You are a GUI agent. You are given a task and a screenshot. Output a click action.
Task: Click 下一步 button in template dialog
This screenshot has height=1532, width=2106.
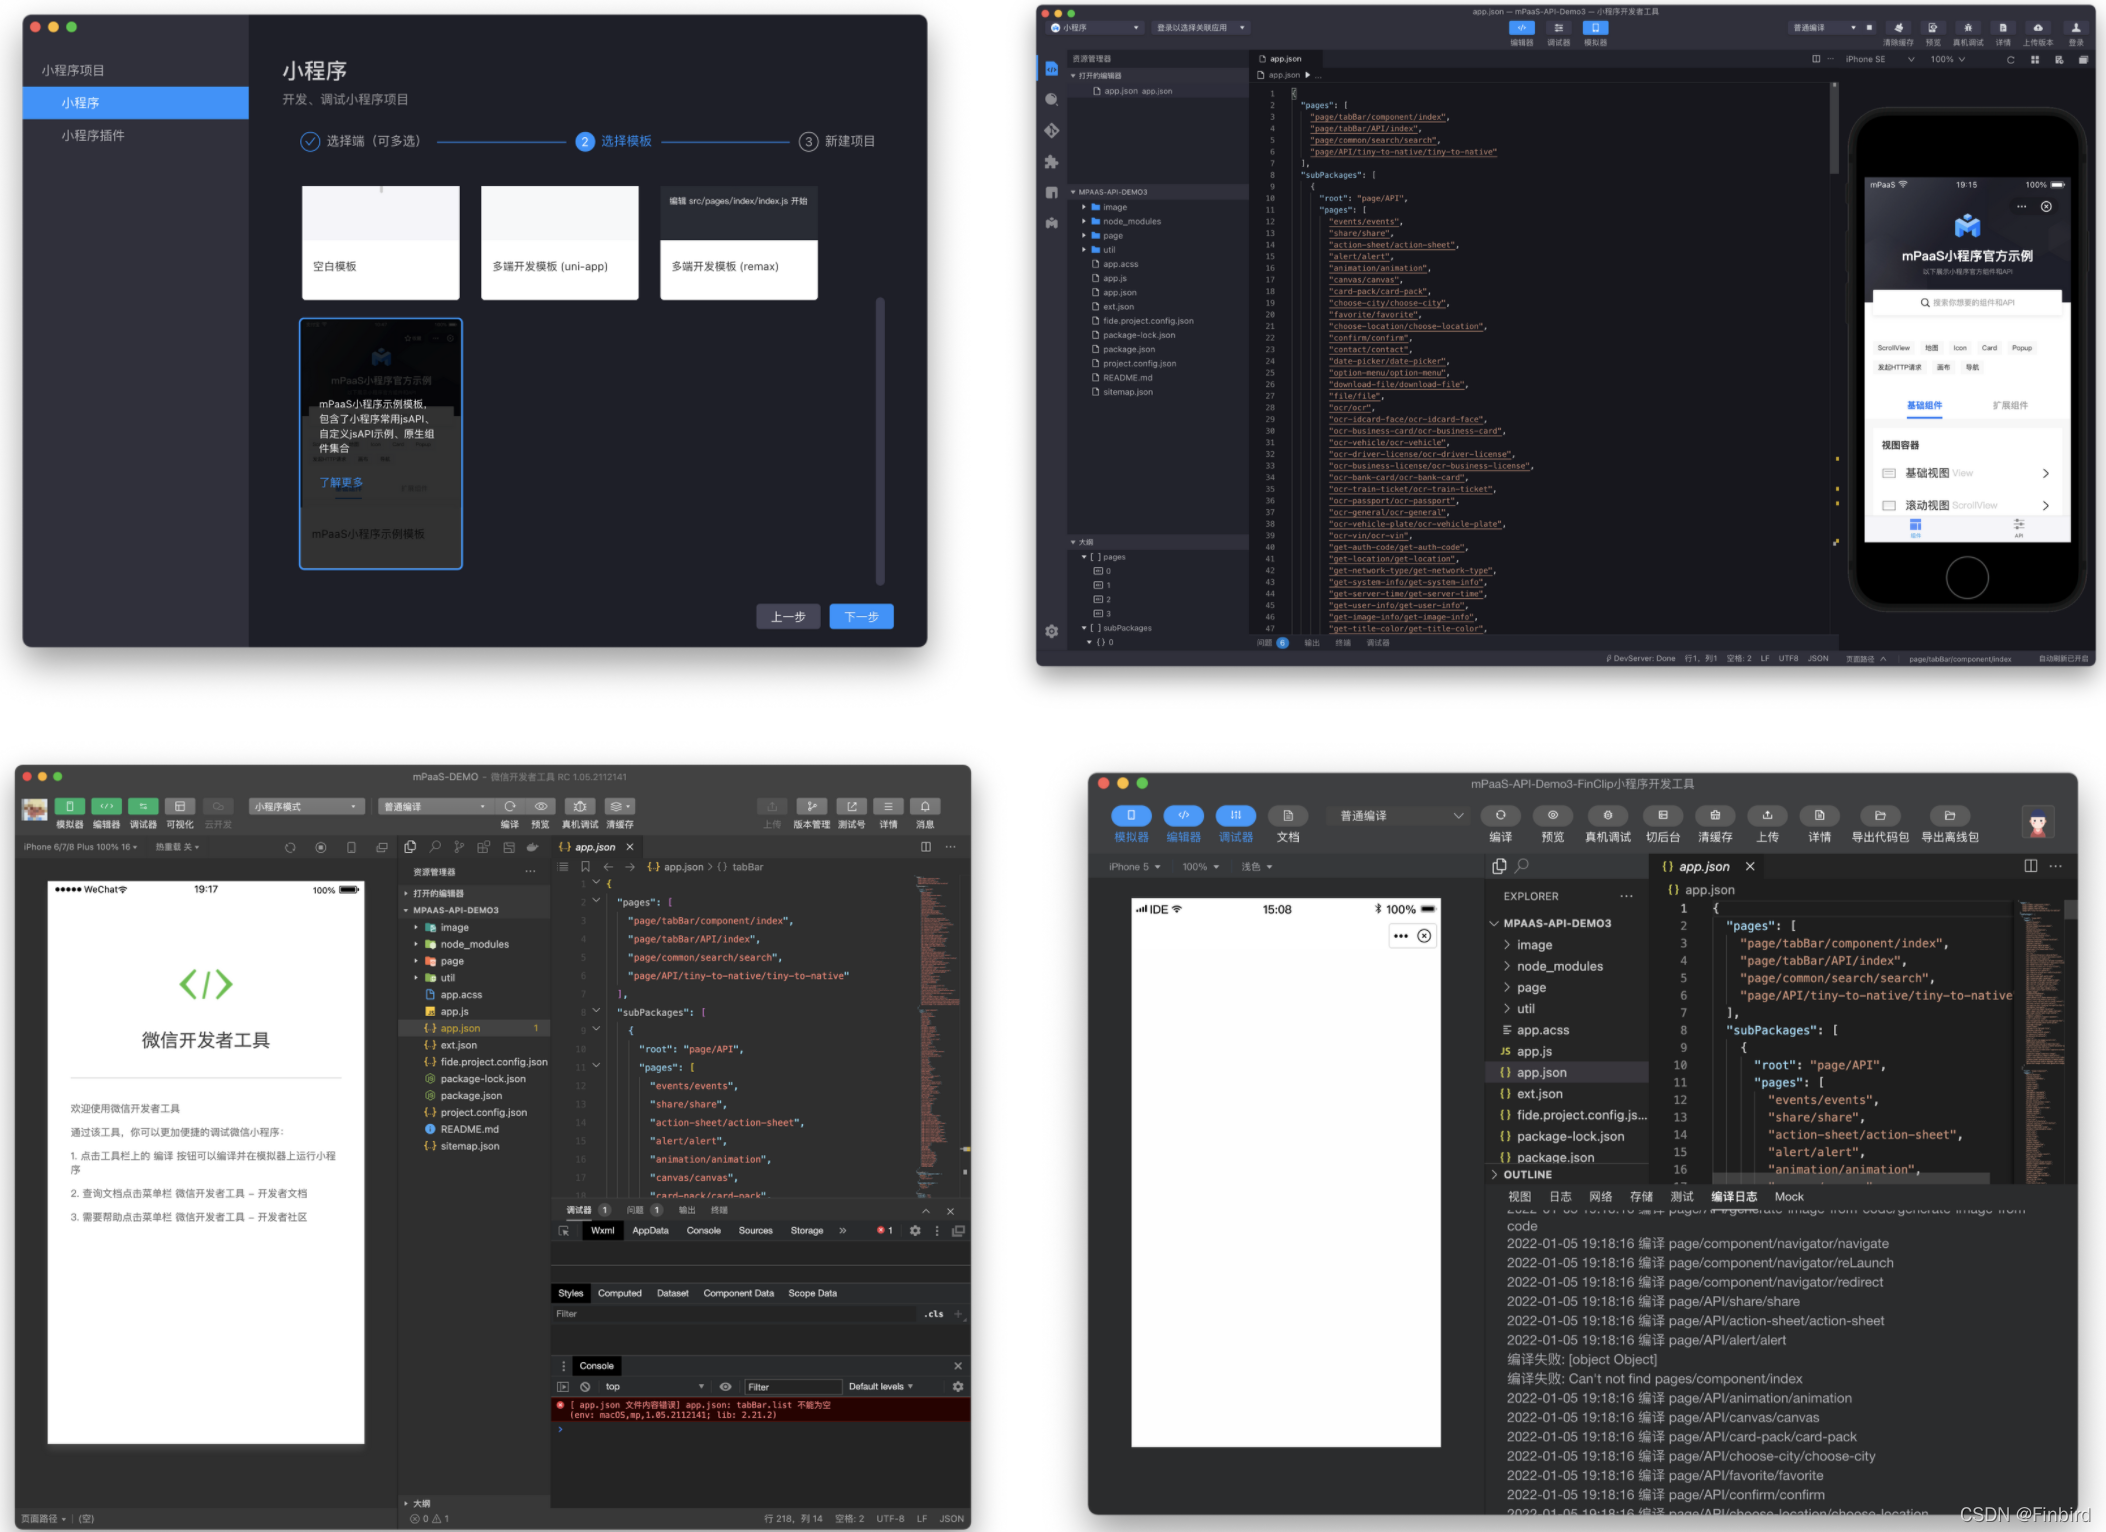pyautogui.click(x=861, y=617)
